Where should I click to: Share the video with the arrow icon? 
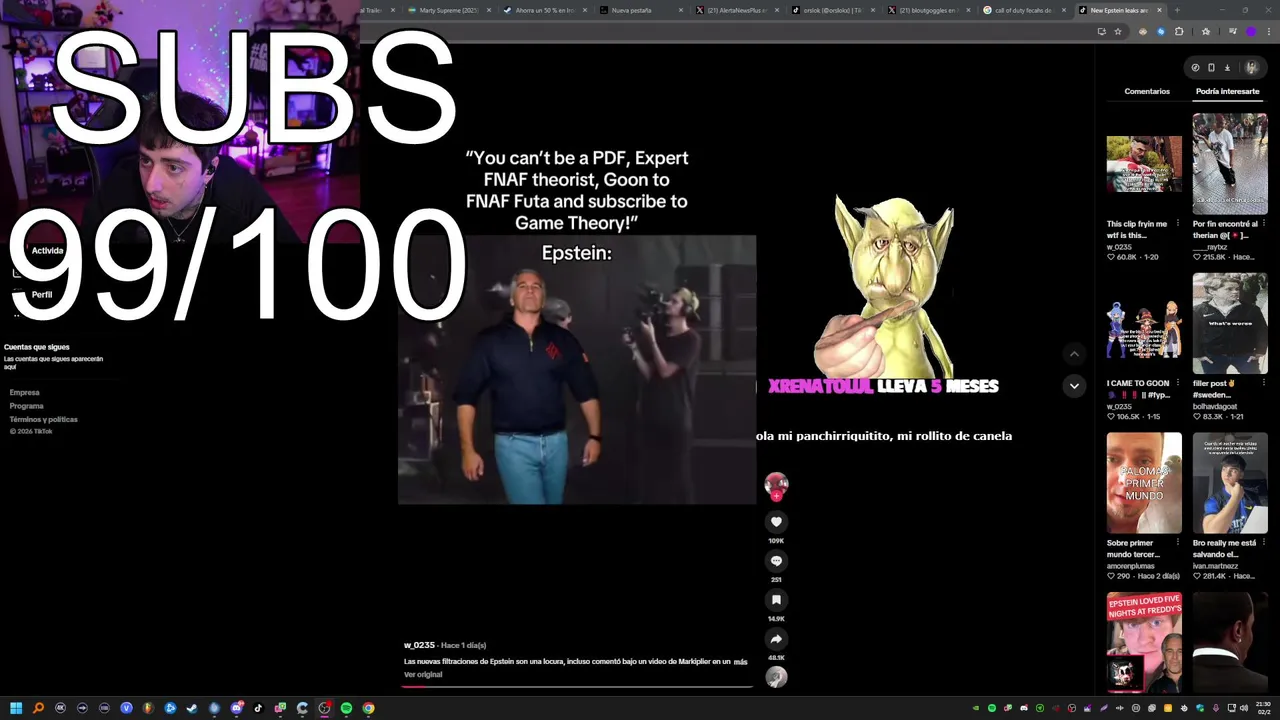776,639
